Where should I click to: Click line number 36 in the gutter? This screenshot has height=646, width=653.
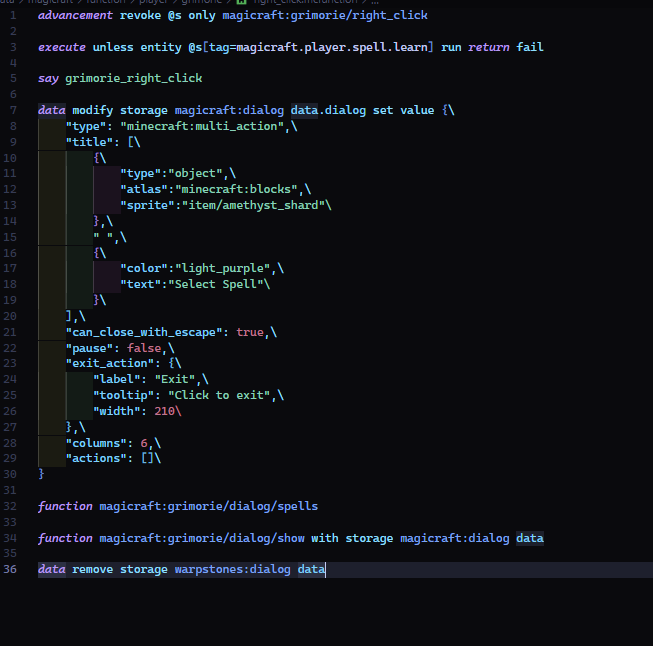click(x=10, y=569)
